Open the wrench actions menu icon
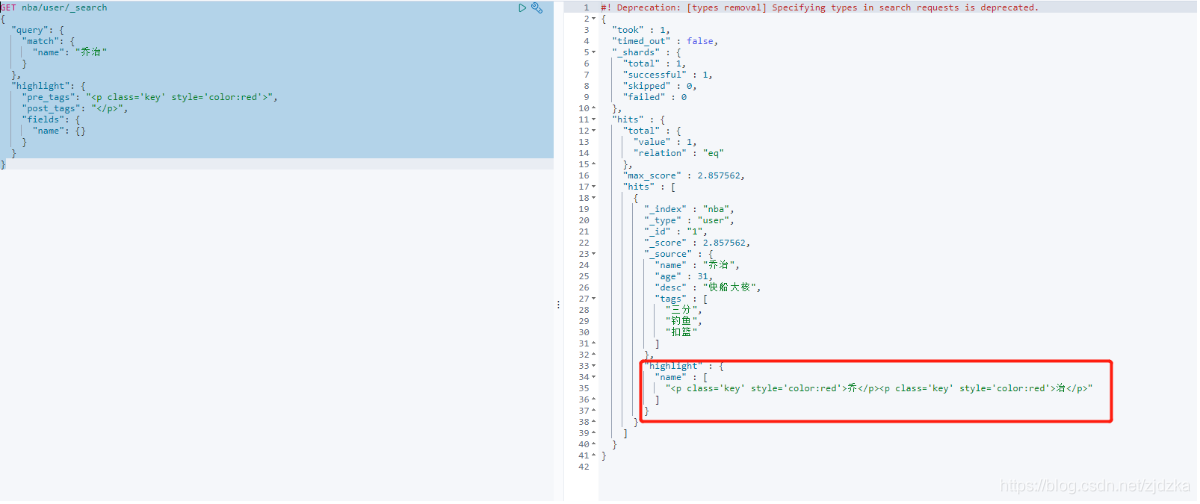1200x504 pixels. pyautogui.click(x=537, y=8)
